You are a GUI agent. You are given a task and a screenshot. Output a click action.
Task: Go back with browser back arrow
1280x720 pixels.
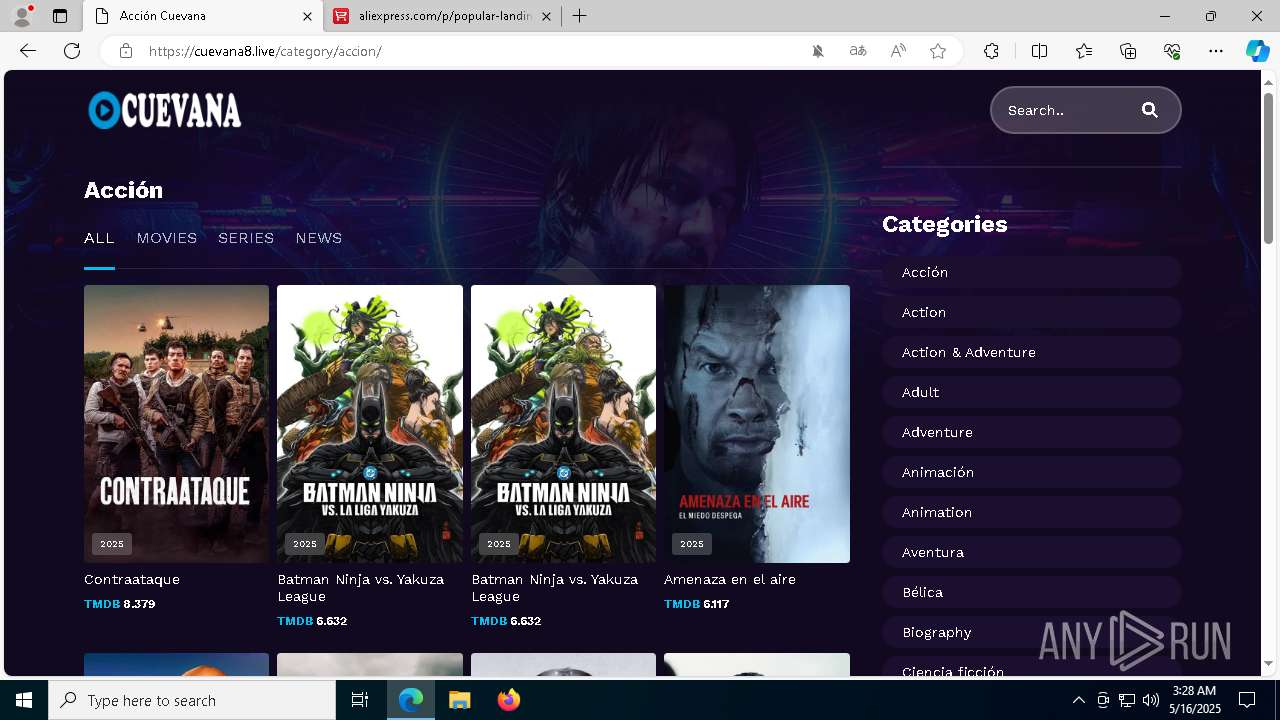(x=28, y=51)
